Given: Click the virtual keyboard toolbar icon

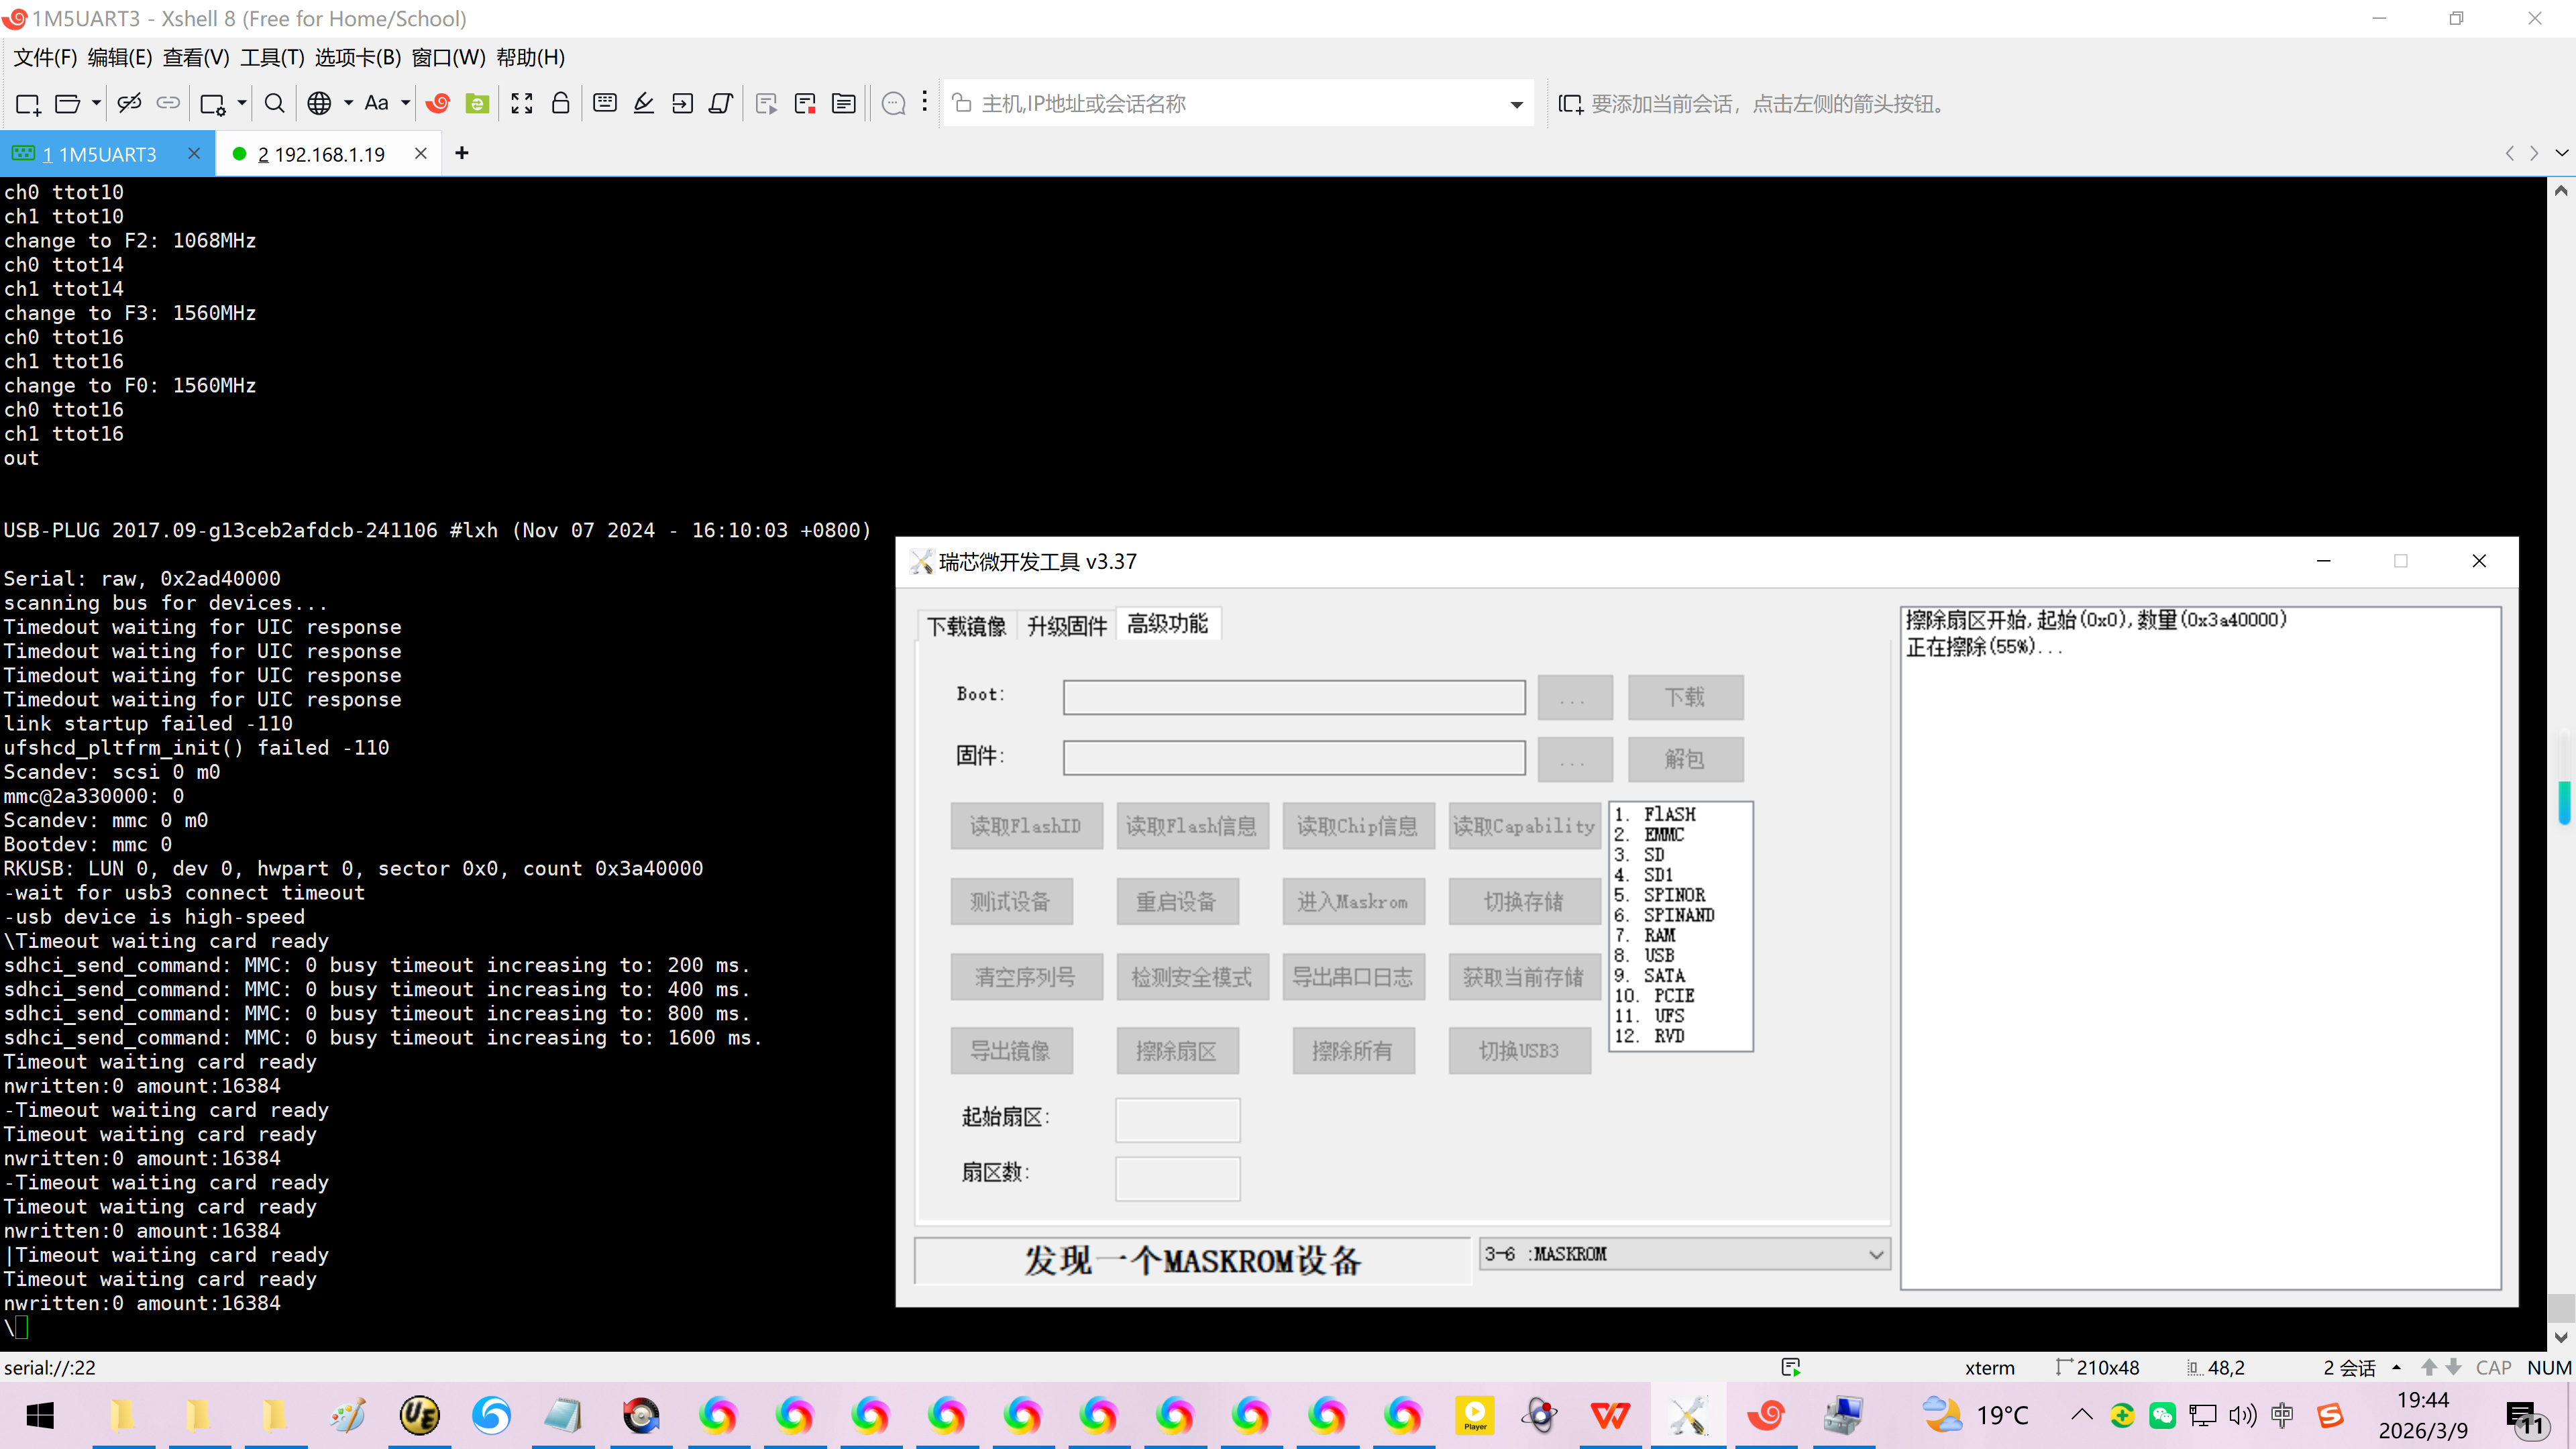Looking at the screenshot, I should tap(605, 104).
